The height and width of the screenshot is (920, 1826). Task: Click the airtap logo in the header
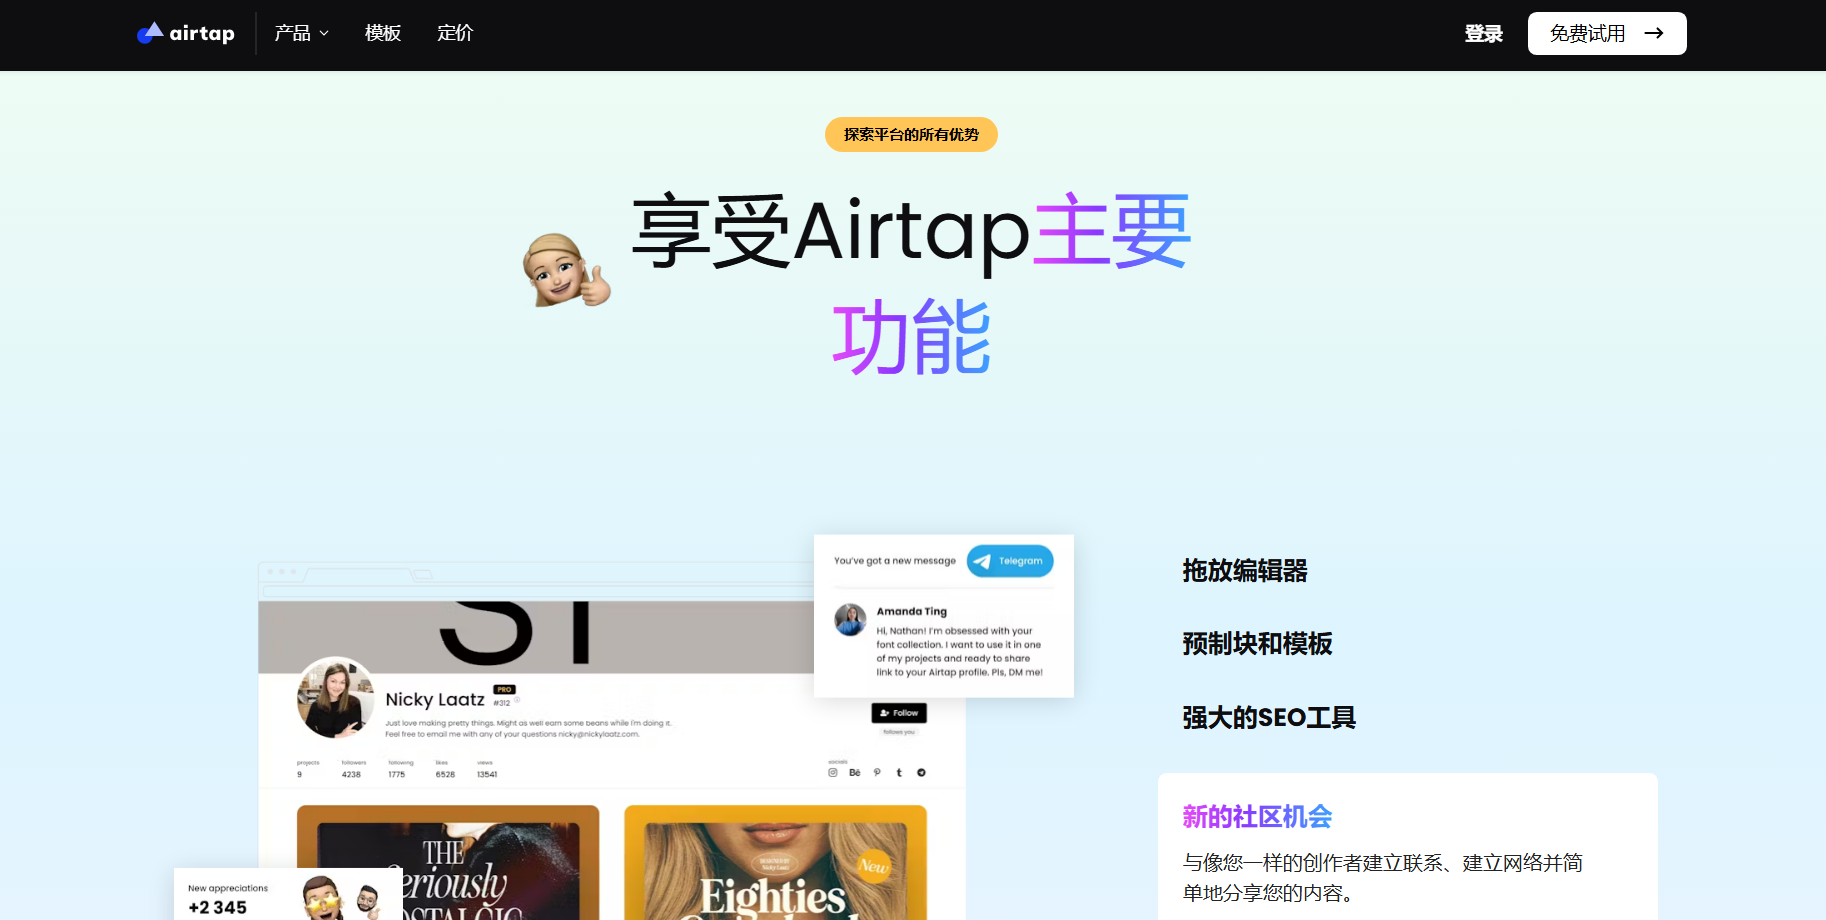(x=186, y=33)
